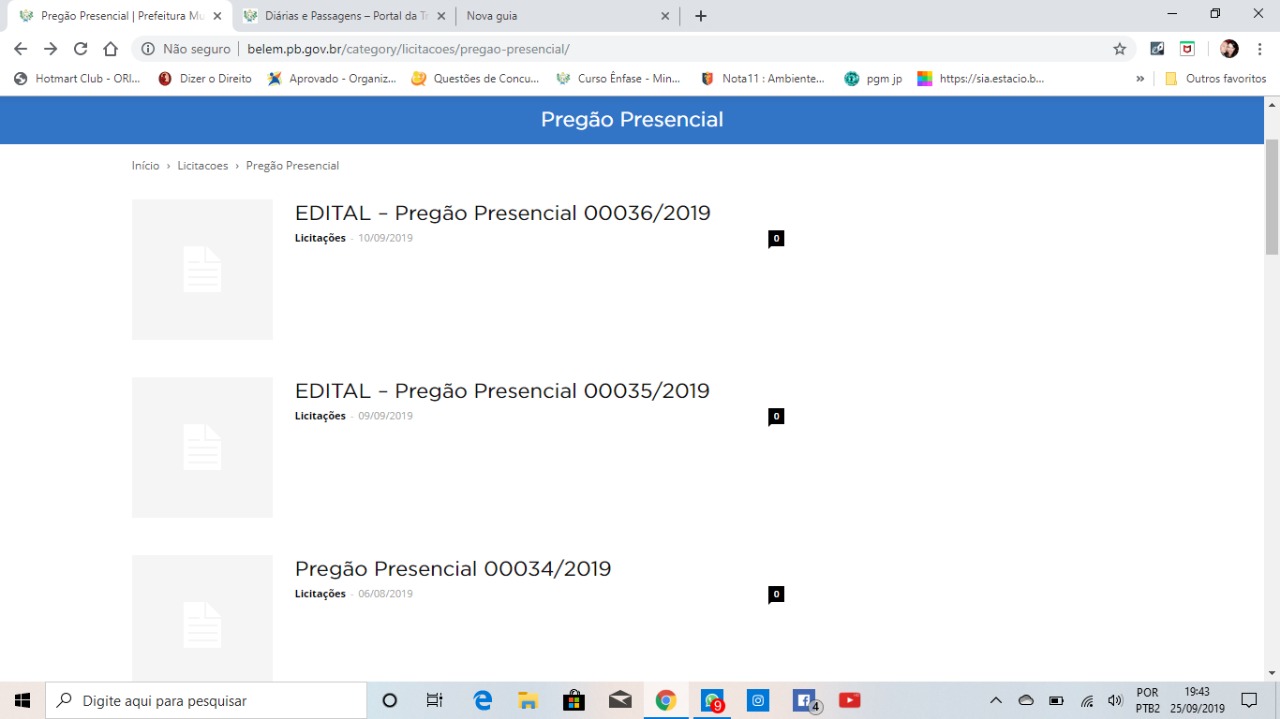Expand the hidden bookmarks overflow chevron
Screen dimensions: 1280x719
point(1140,78)
